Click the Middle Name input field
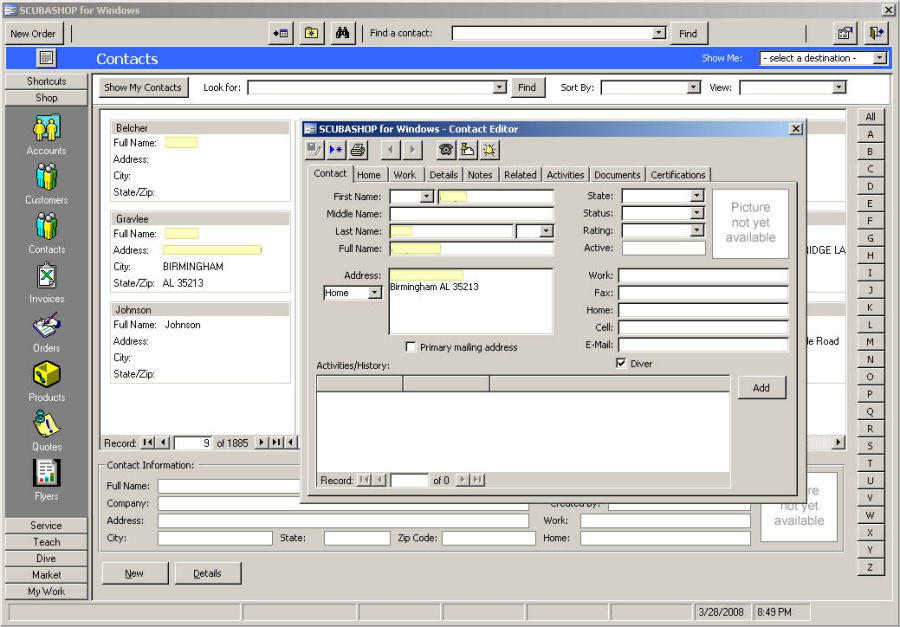The image size is (900, 627). pyautogui.click(x=471, y=214)
